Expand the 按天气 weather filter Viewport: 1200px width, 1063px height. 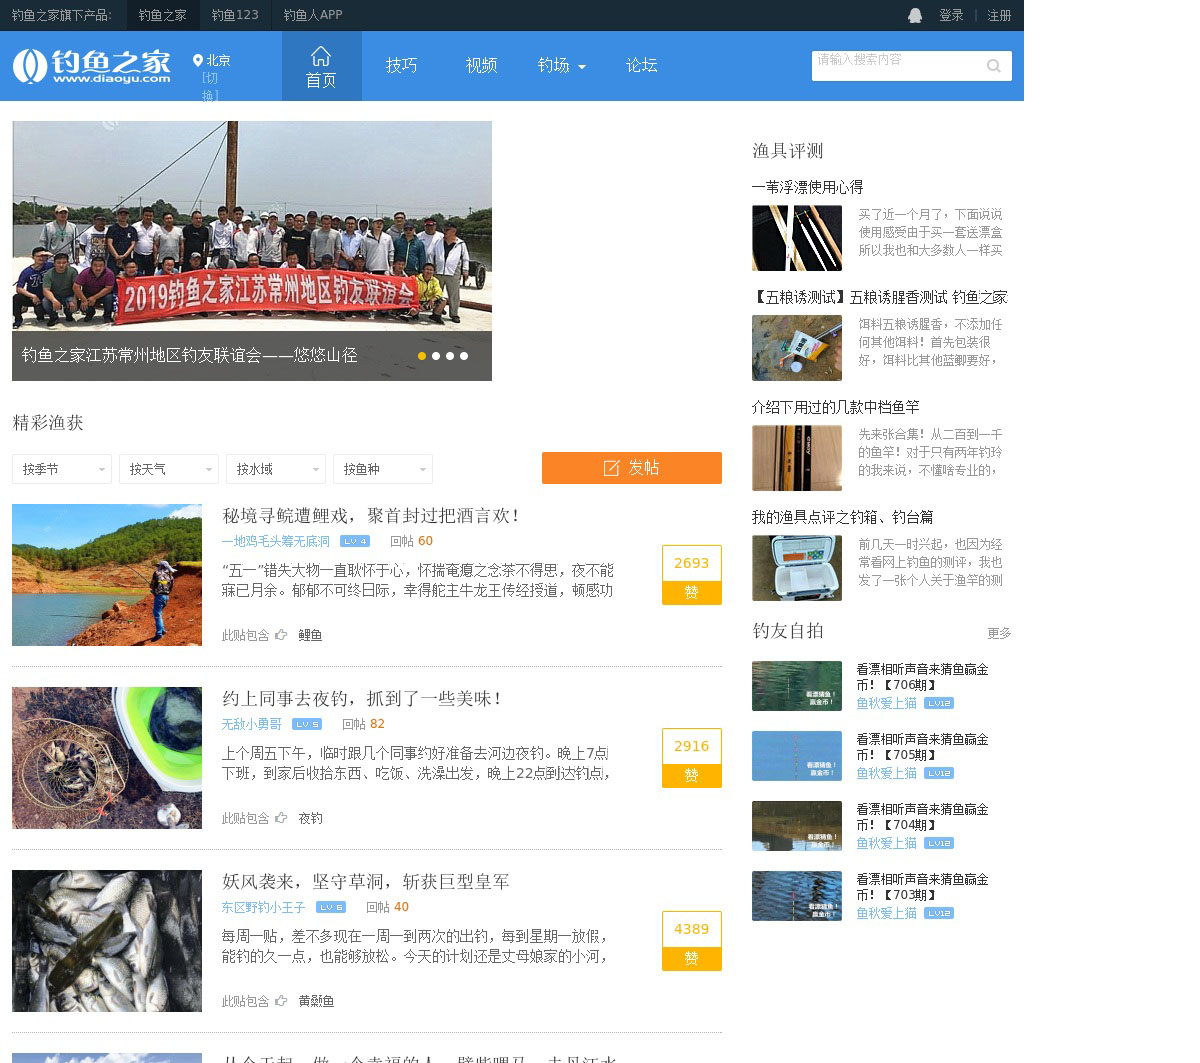point(168,469)
